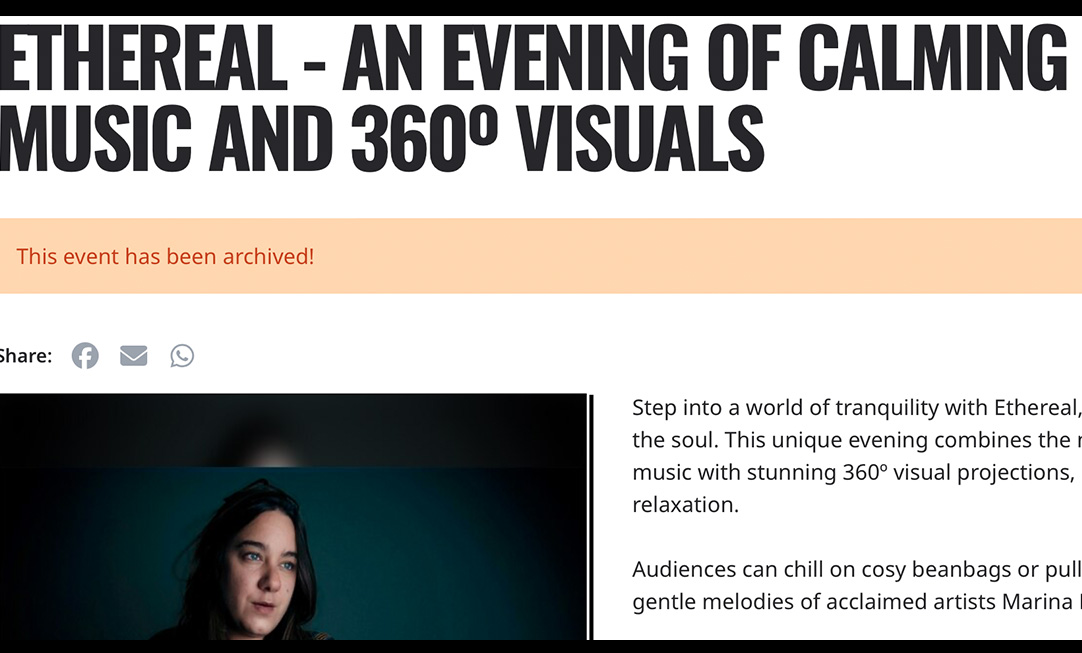Click the word "ETHEREAL" in the title
This screenshot has width=1082, height=653.
pos(143,60)
